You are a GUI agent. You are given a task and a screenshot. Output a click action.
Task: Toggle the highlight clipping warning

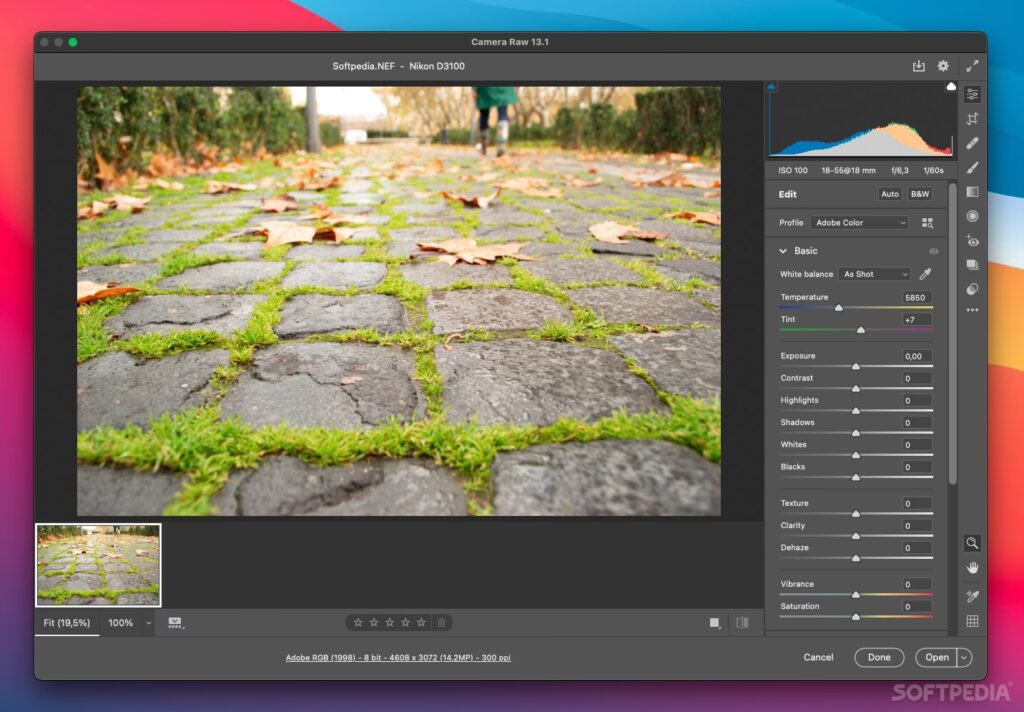(951, 88)
